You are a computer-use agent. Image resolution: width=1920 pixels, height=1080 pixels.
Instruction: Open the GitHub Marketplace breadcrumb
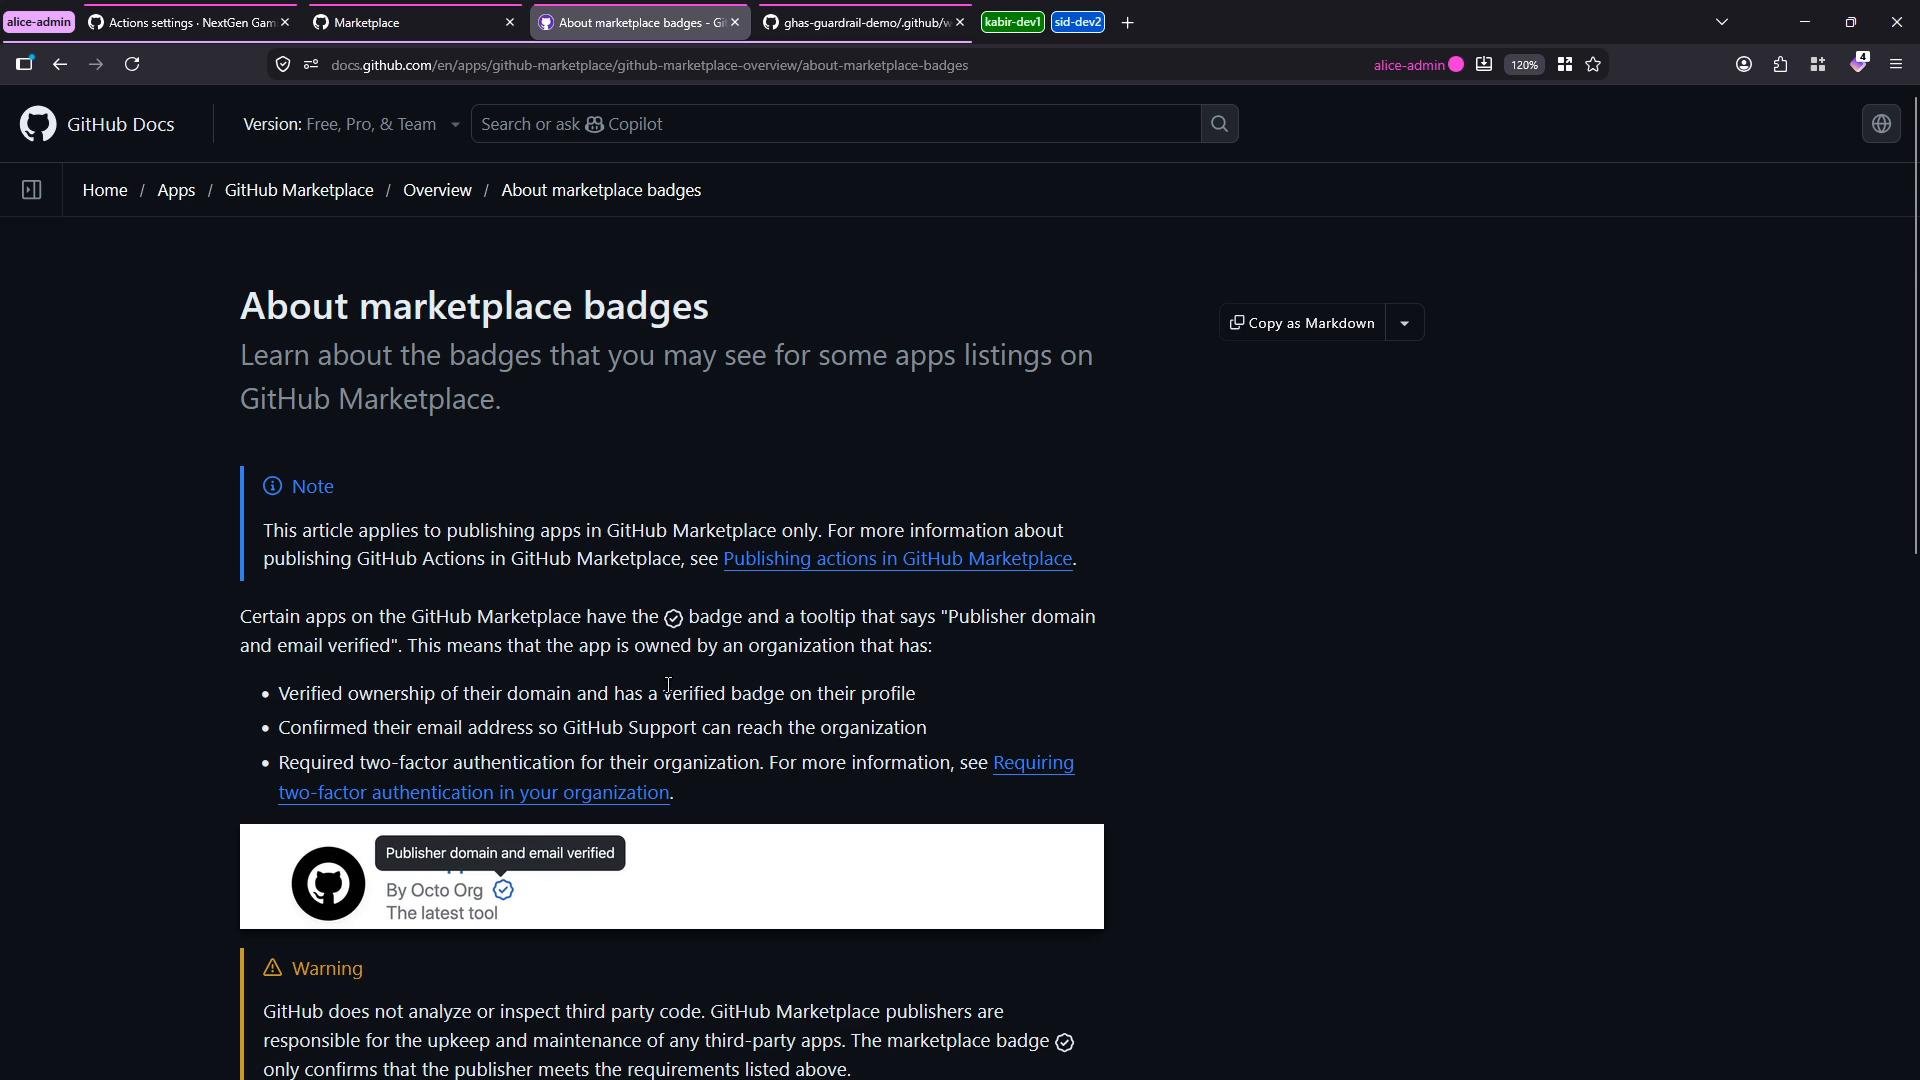click(299, 190)
